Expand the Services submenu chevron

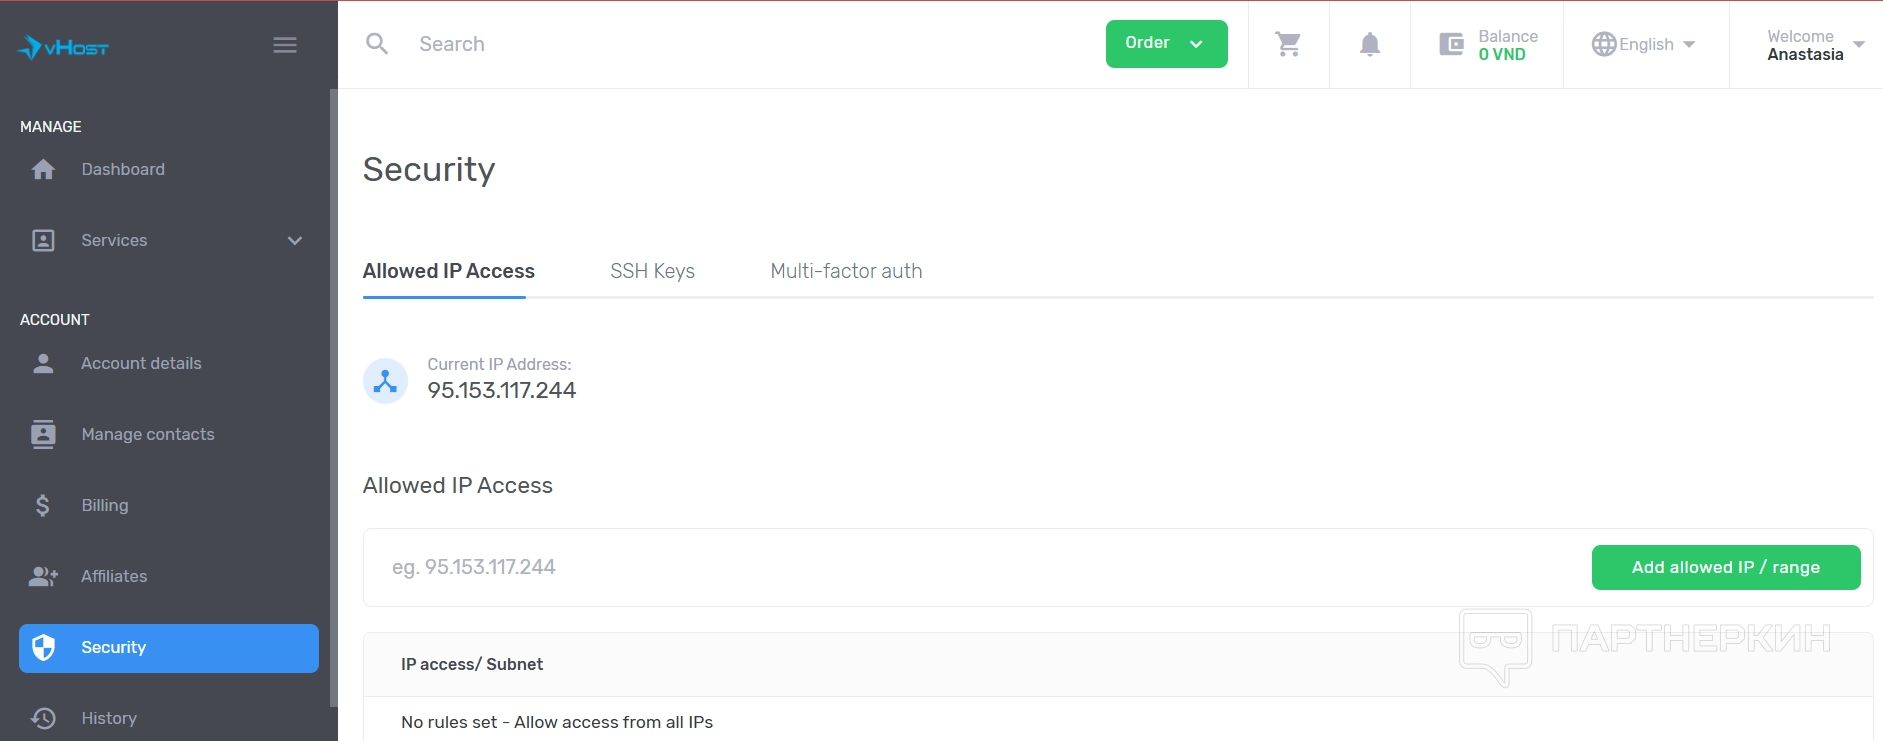coord(295,241)
